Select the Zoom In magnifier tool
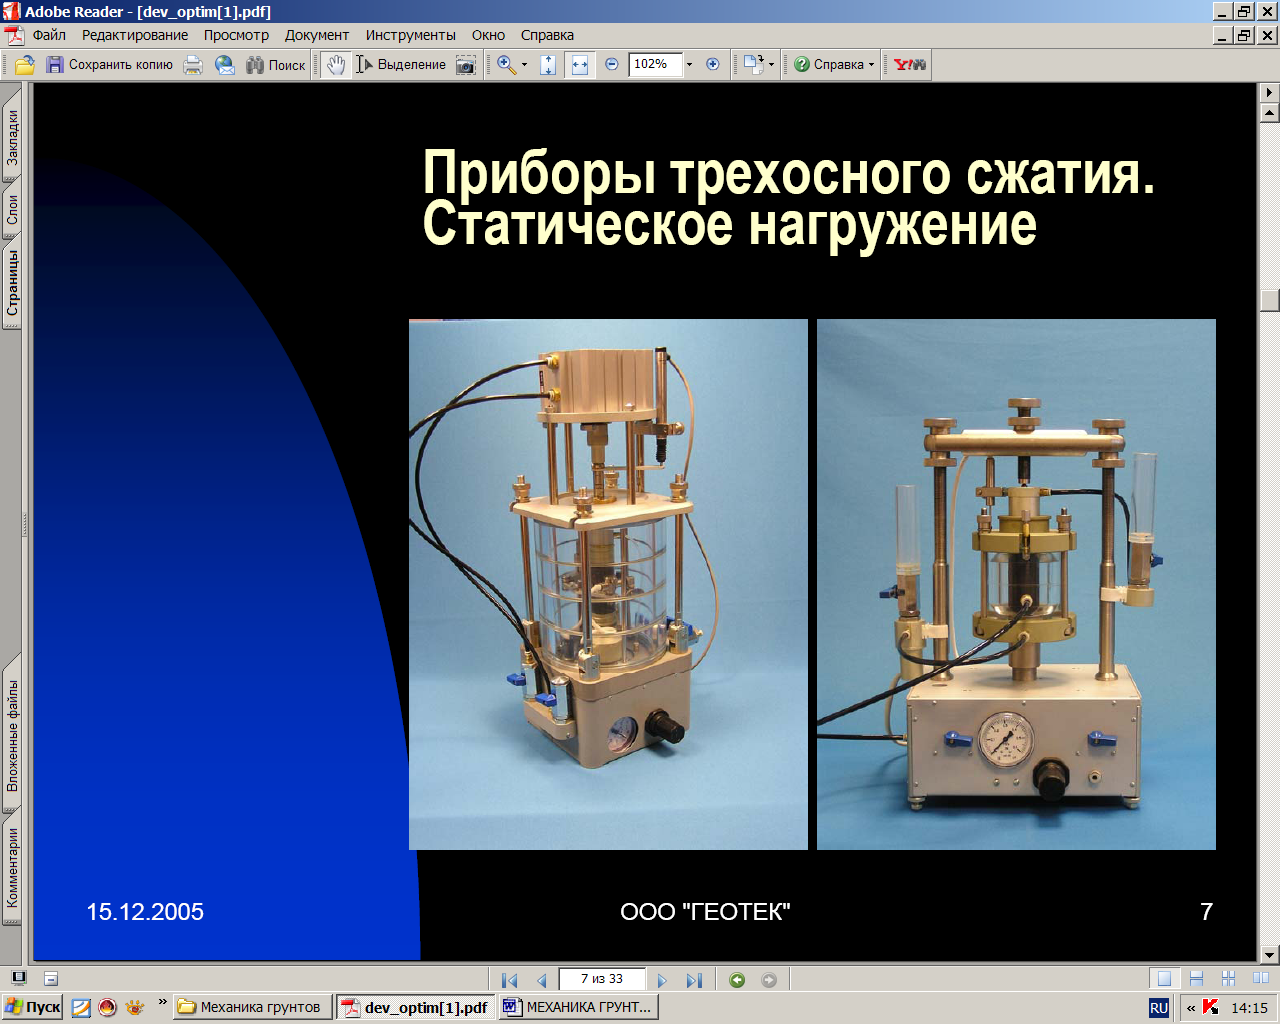The height and width of the screenshot is (1024, 1280). click(507, 65)
